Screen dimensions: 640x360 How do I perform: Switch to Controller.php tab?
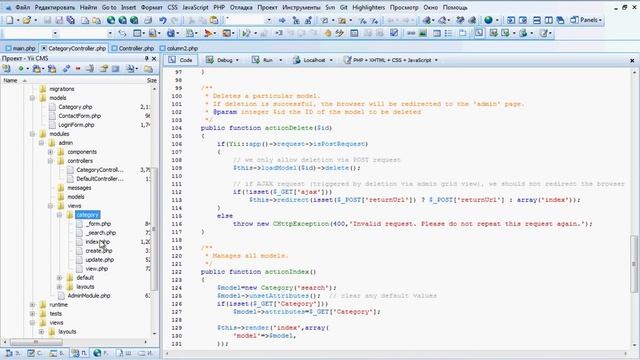click(x=133, y=48)
